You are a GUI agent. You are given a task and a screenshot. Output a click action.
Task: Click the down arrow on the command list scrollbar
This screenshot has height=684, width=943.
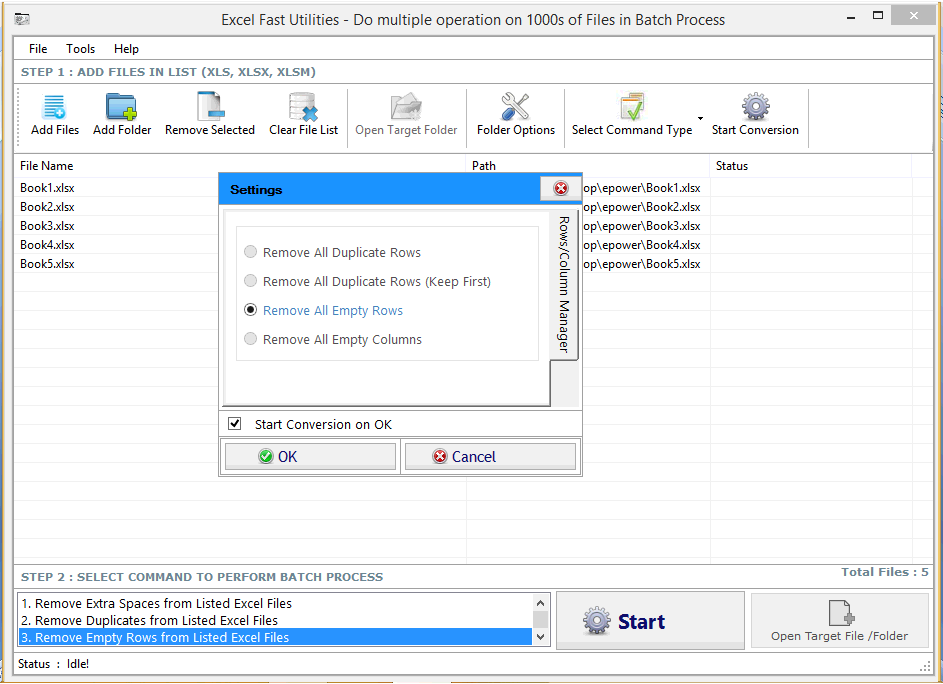click(541, 636)
